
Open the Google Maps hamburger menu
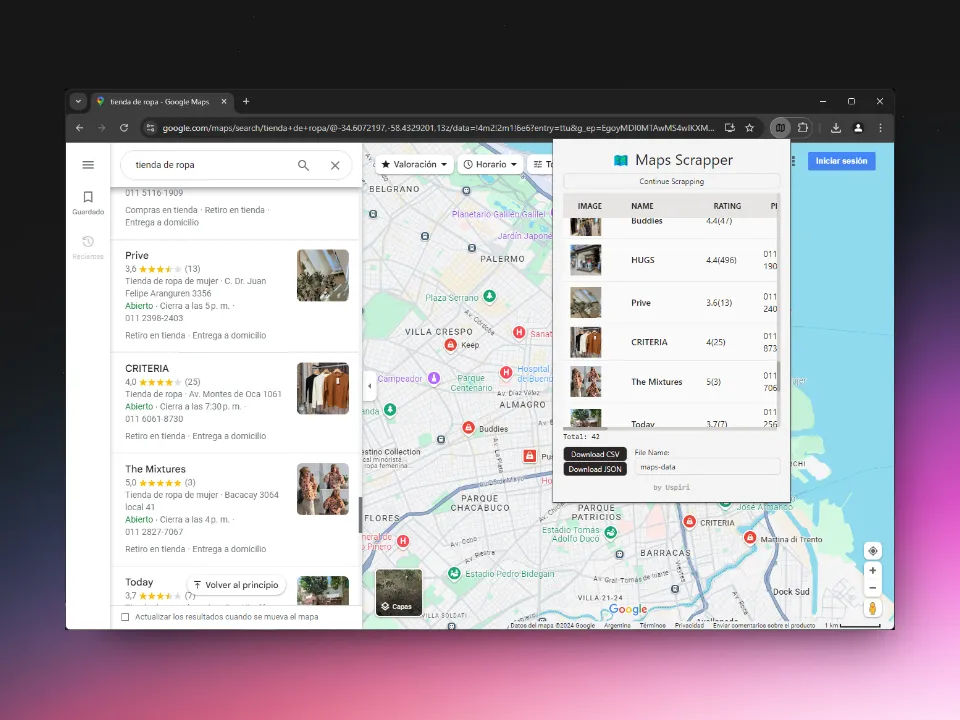[88, 165]
